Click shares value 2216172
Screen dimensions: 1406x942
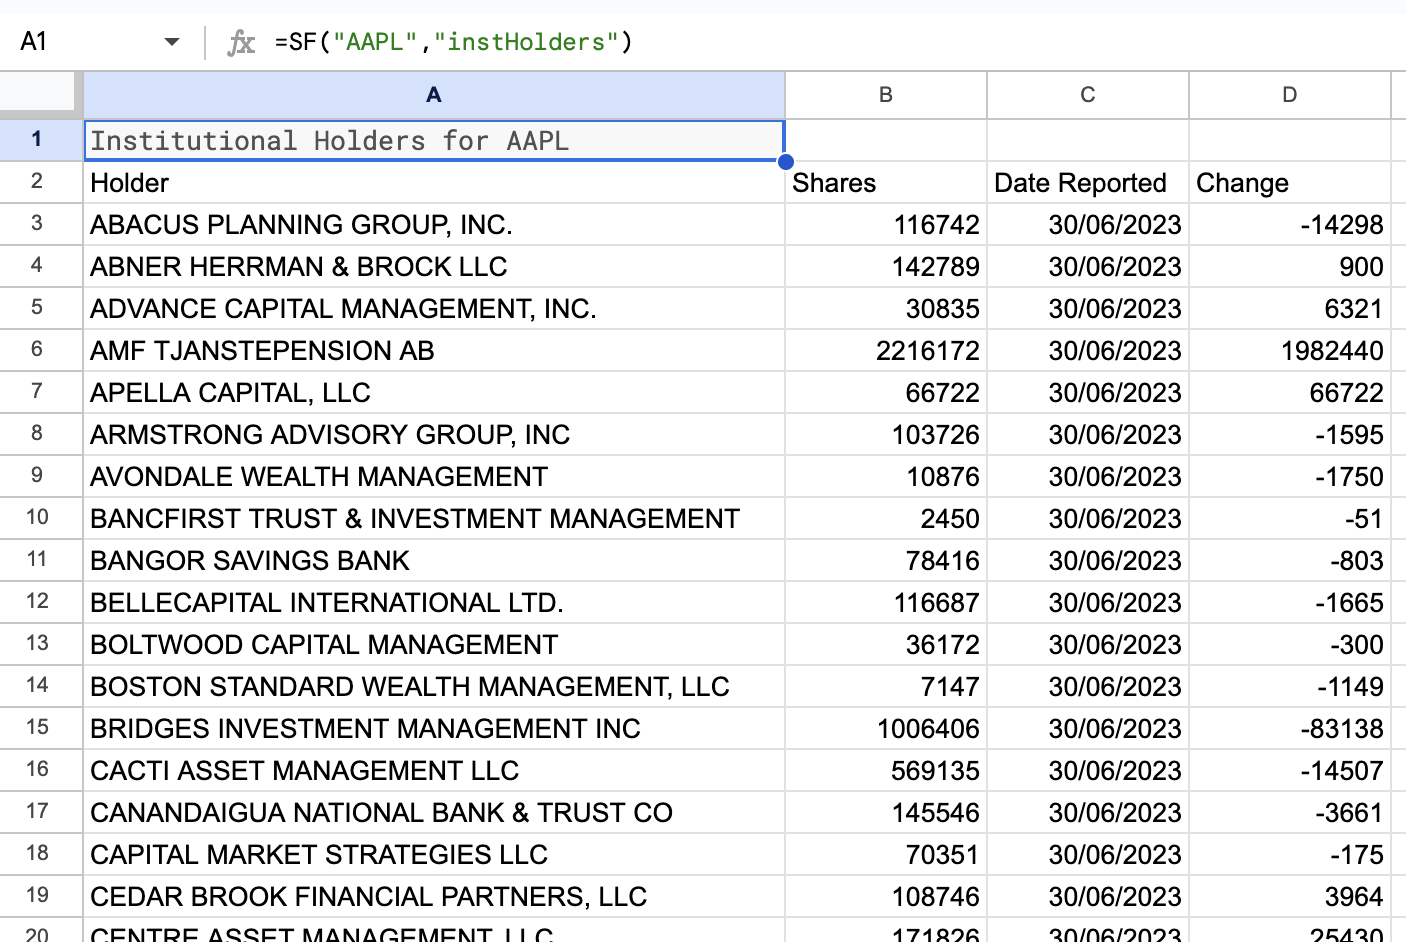pos(886,351)
